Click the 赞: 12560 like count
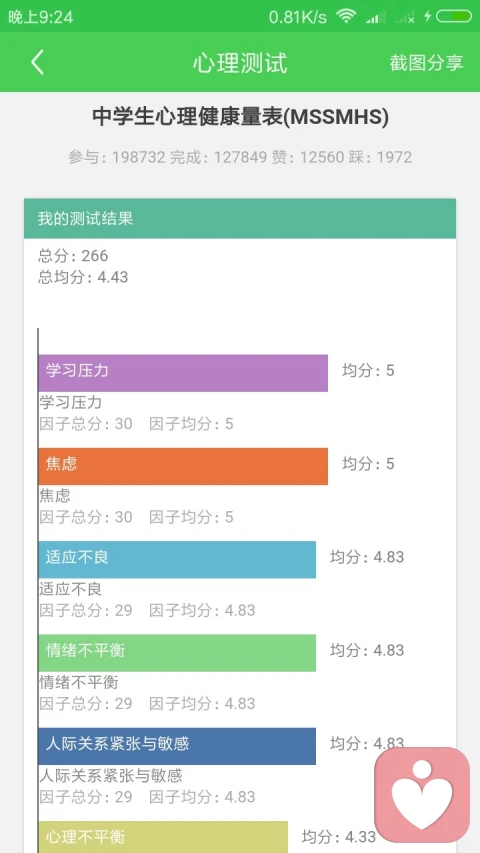 tap(307, 157)
